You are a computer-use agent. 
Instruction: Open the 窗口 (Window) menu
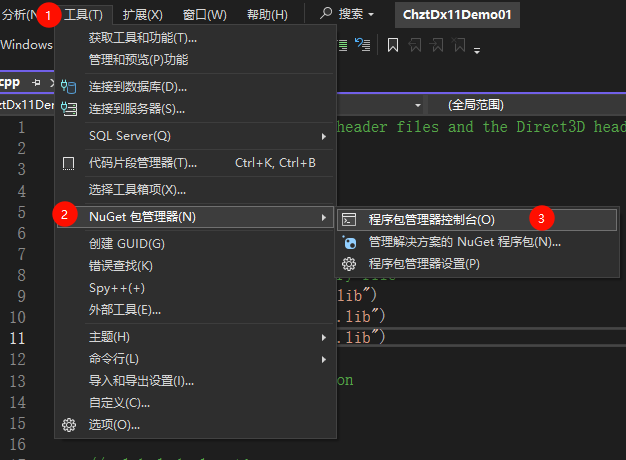coord(205,15)
